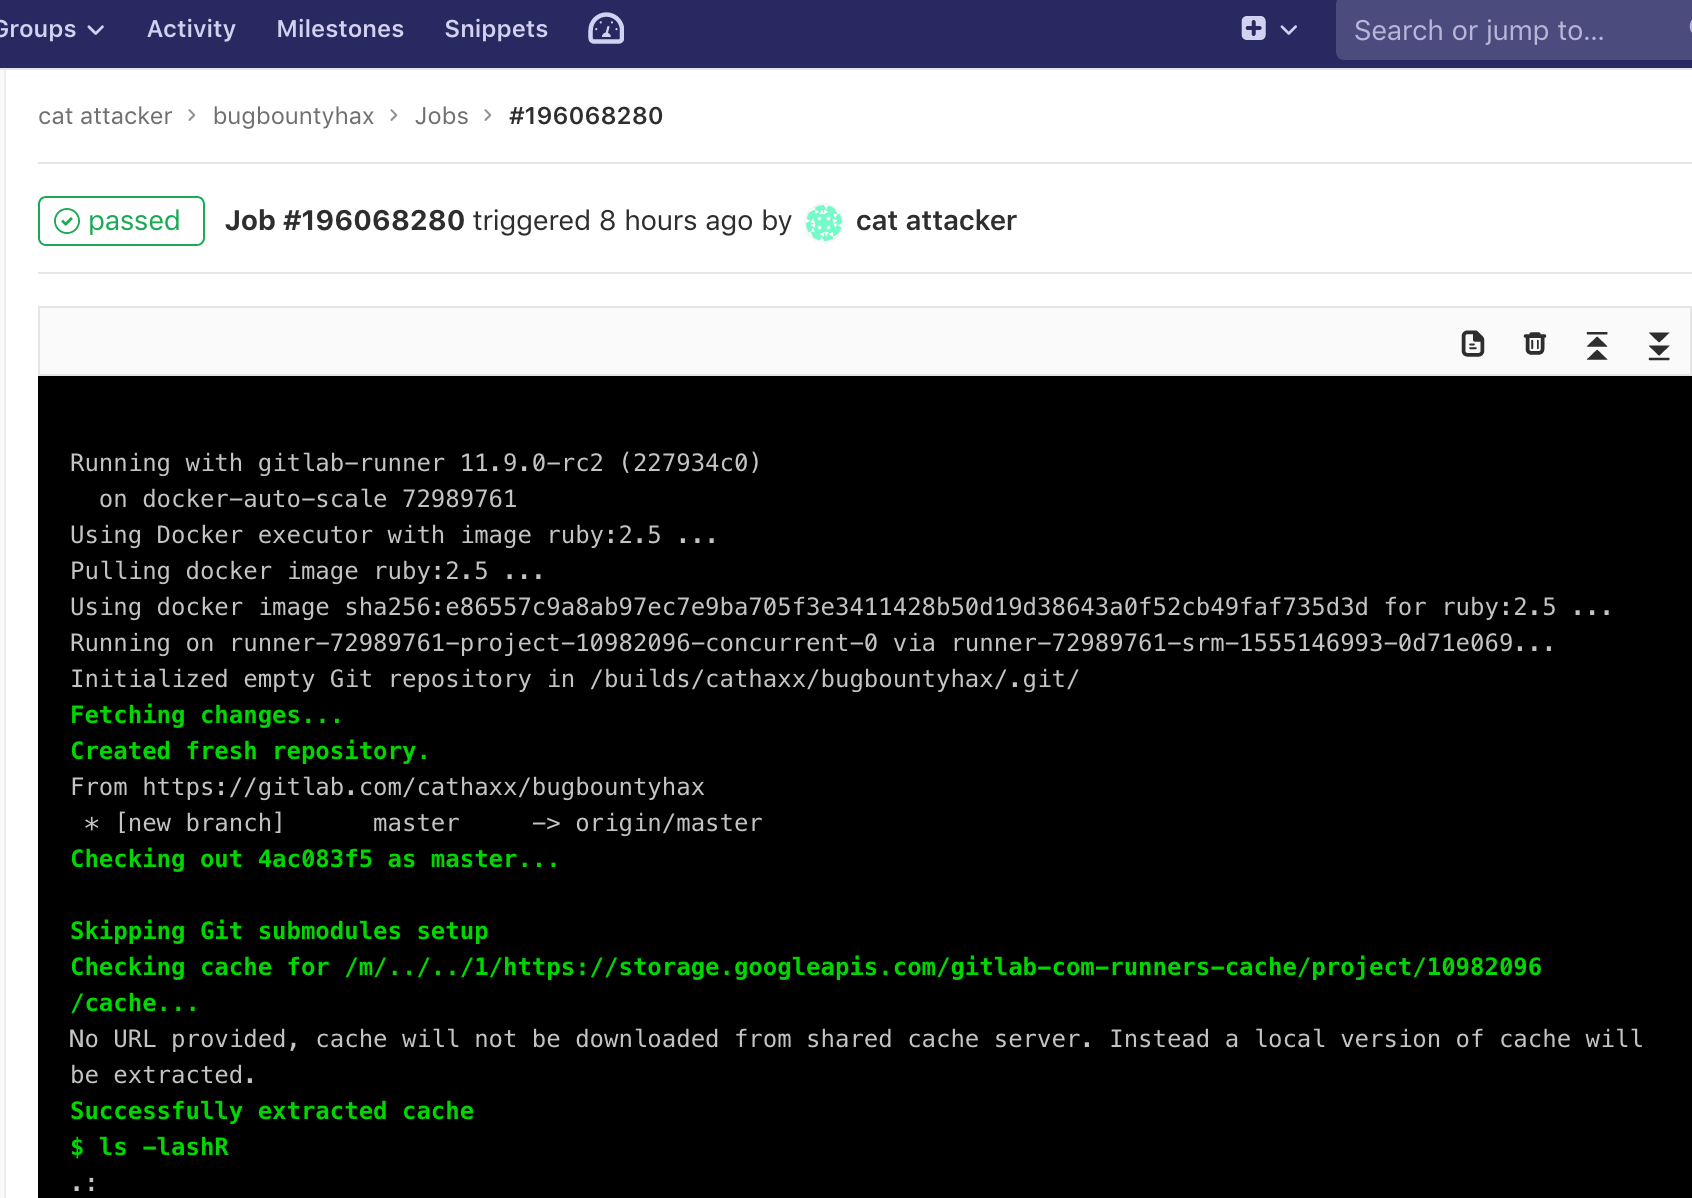
Task: Expand the chevron beside the plus icon
Action: 1289,30
